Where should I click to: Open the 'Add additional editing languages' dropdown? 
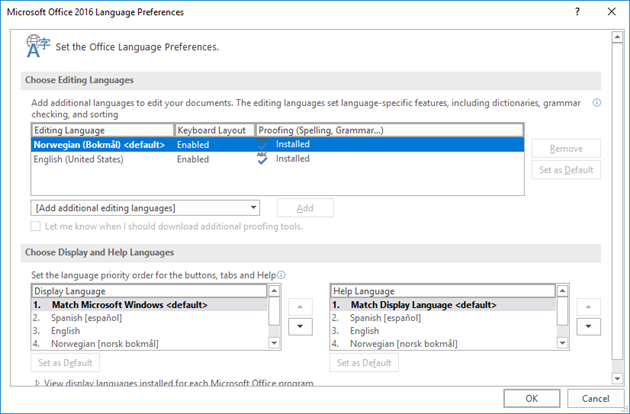(x=145, y=208)
